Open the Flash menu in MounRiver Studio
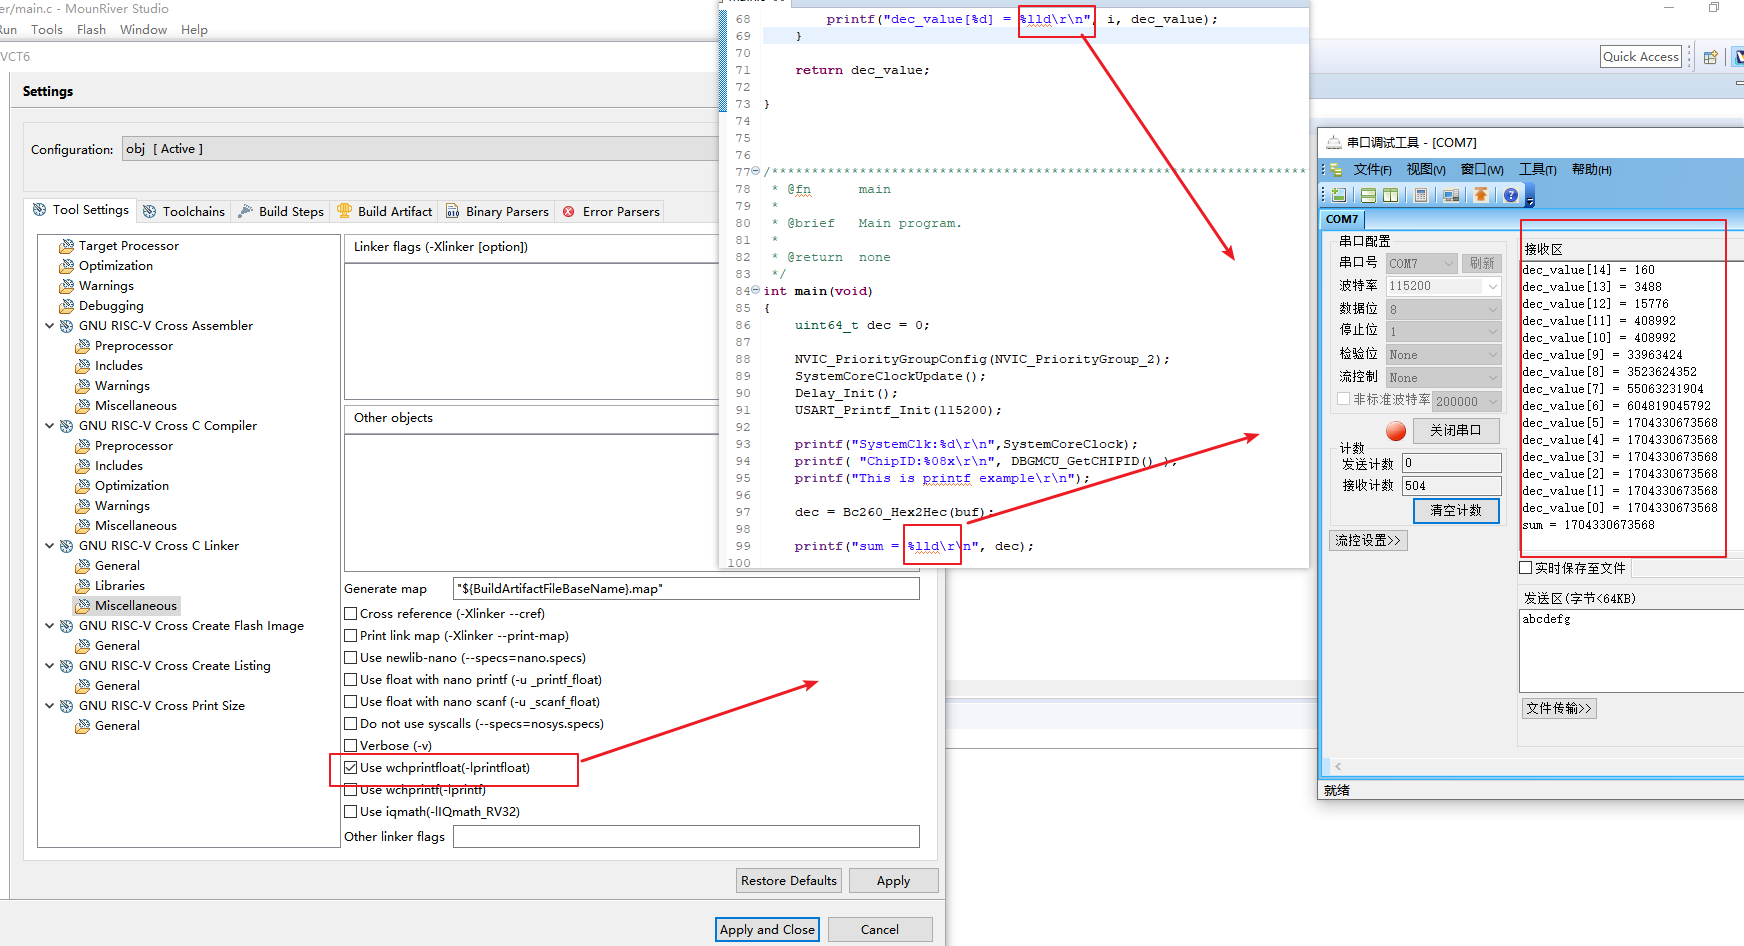The image size is (1744, 946). 91,29
